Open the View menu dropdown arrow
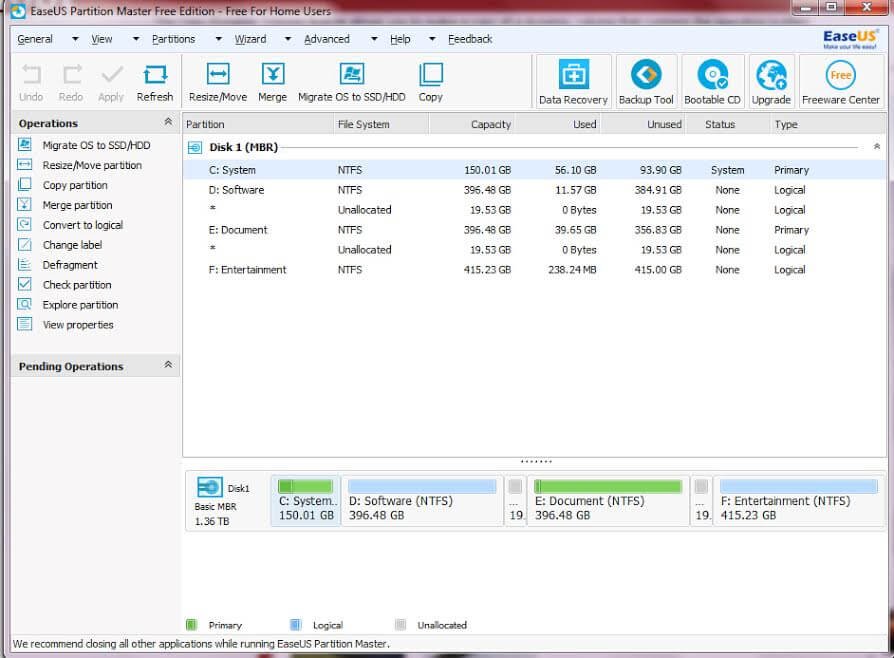894x658 pixels. point(136,39)
